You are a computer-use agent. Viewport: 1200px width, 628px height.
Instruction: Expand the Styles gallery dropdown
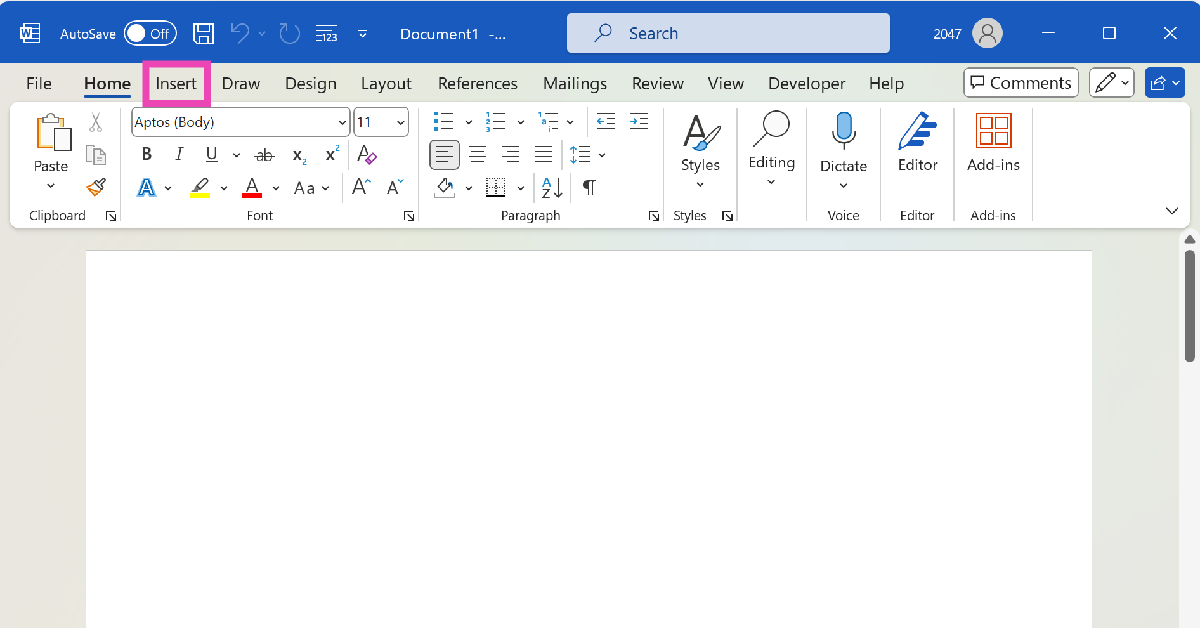(x=700, y=184)
